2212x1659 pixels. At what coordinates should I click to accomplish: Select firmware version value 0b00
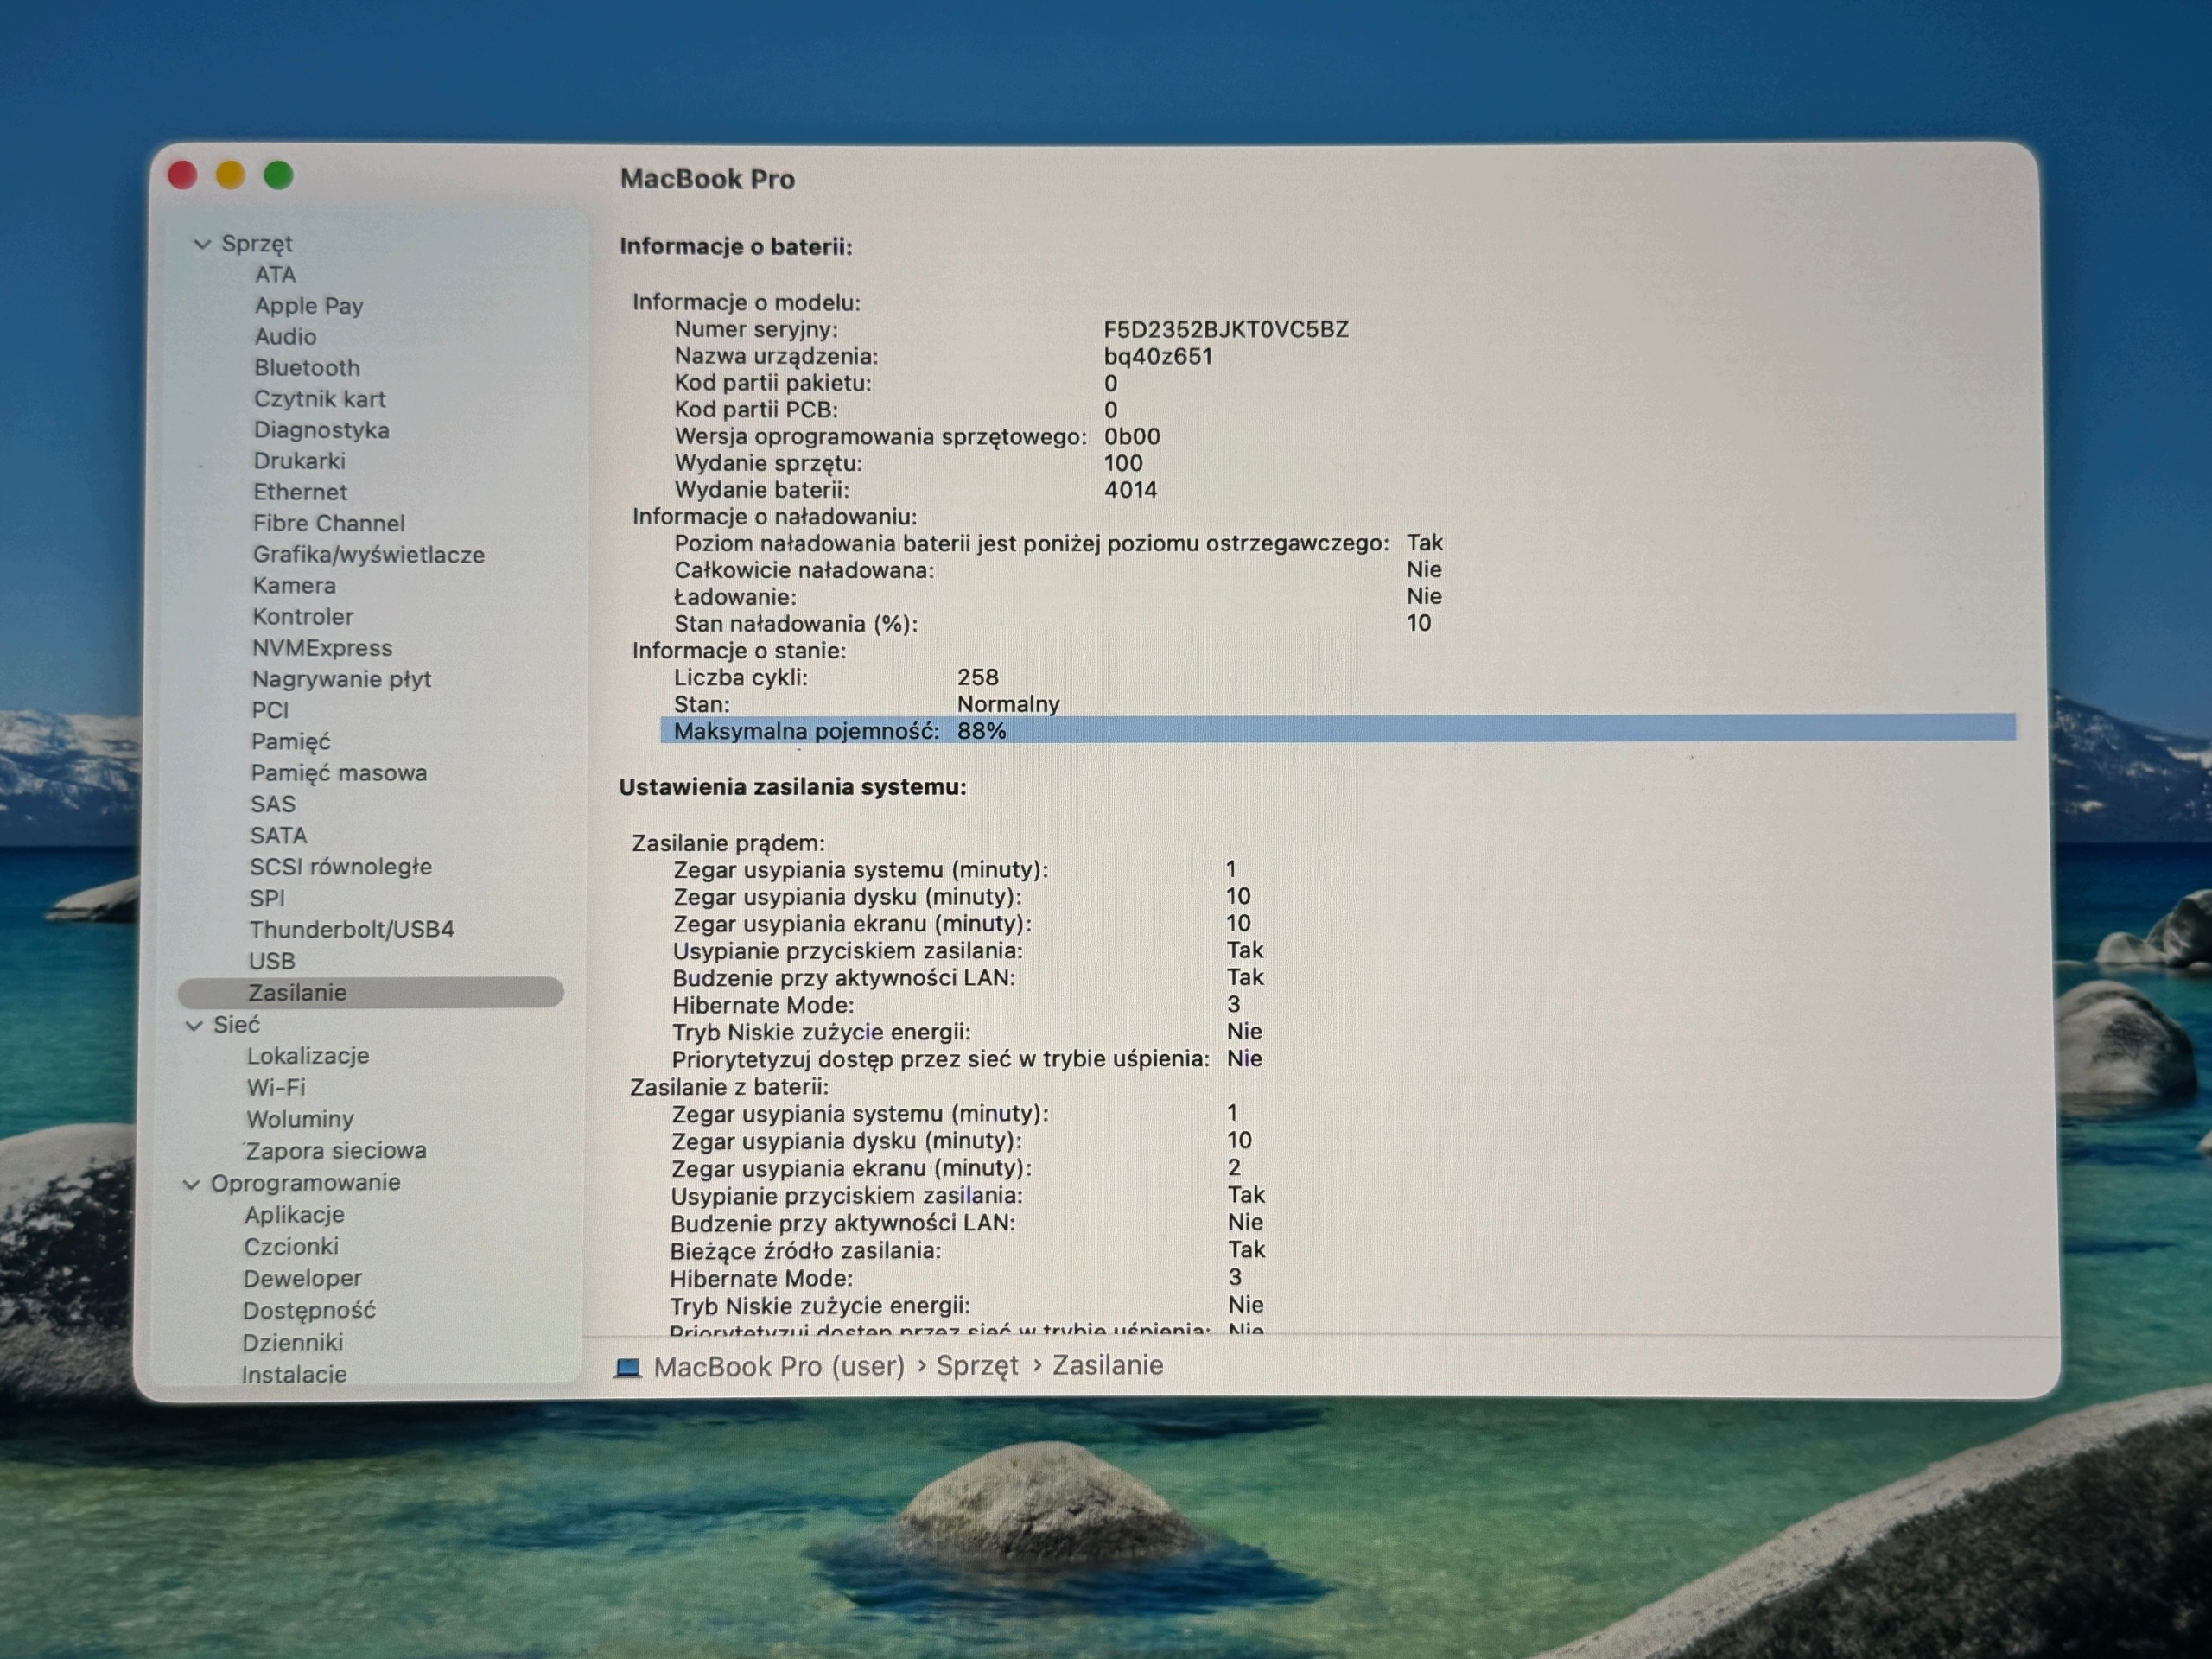1132,436
